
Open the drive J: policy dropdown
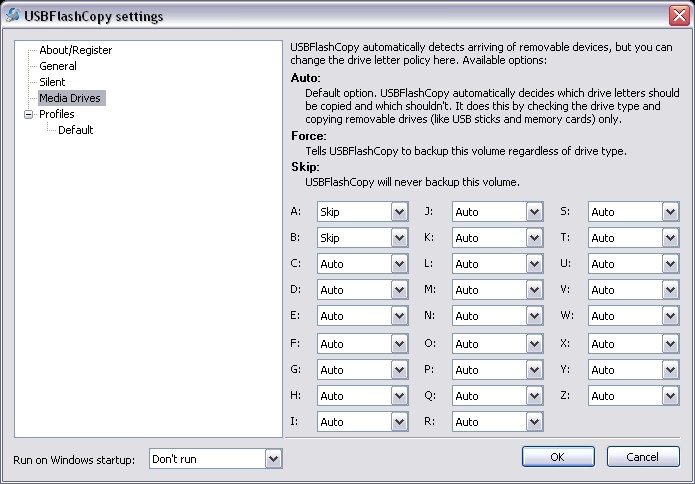pyautogui.click(x=498, y=211)
